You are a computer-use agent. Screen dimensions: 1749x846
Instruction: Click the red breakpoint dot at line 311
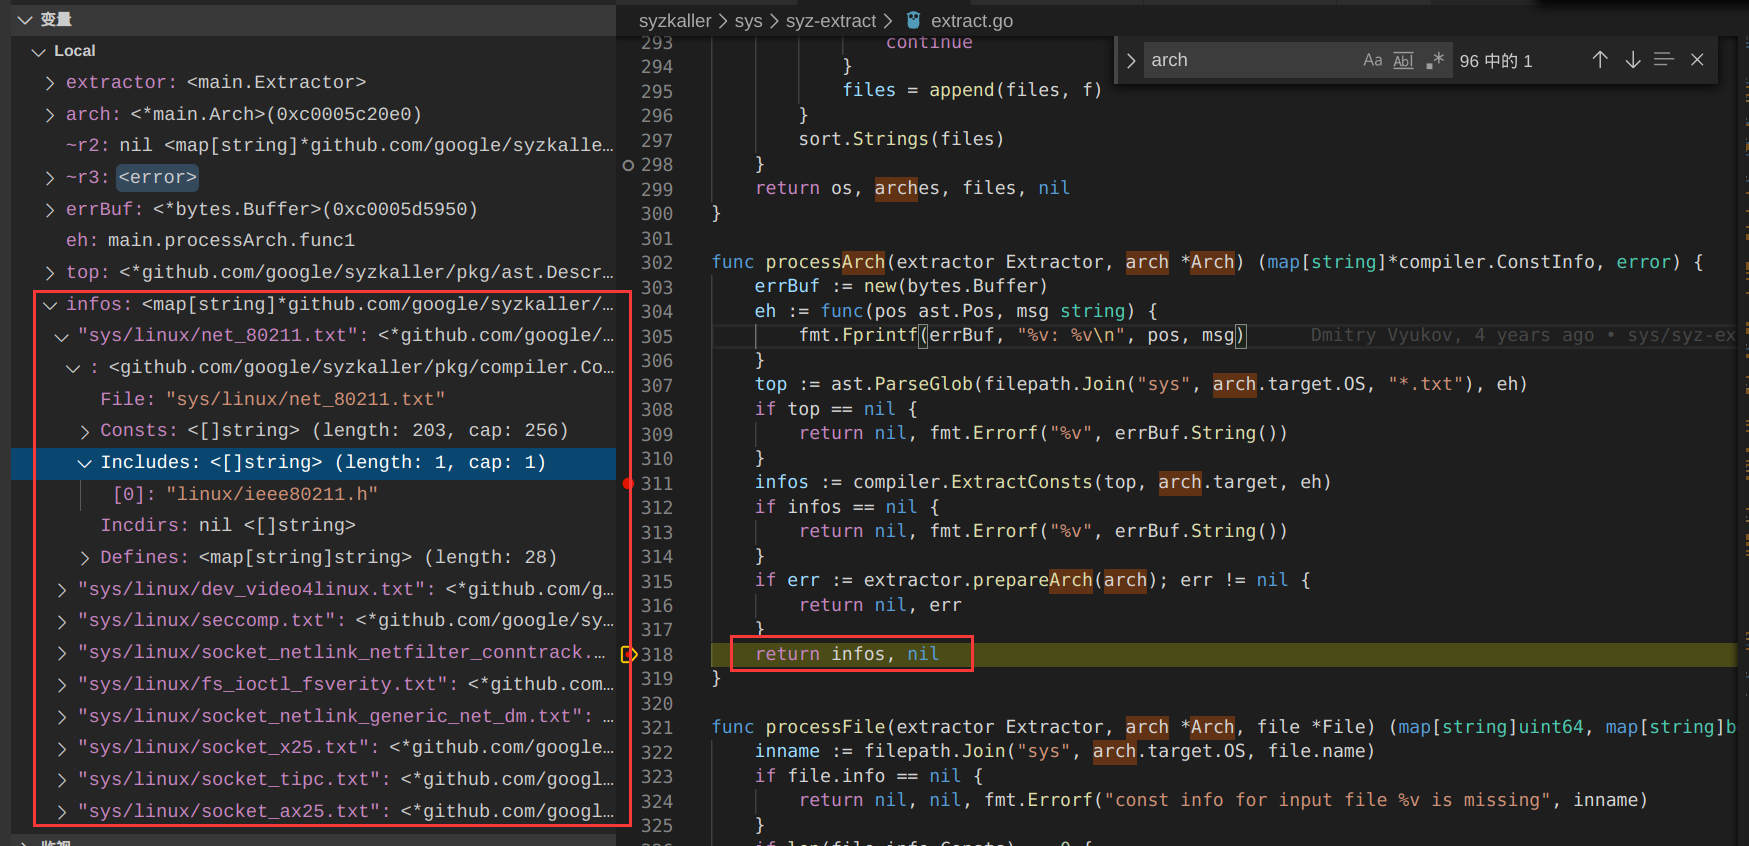tap(628, 483)
